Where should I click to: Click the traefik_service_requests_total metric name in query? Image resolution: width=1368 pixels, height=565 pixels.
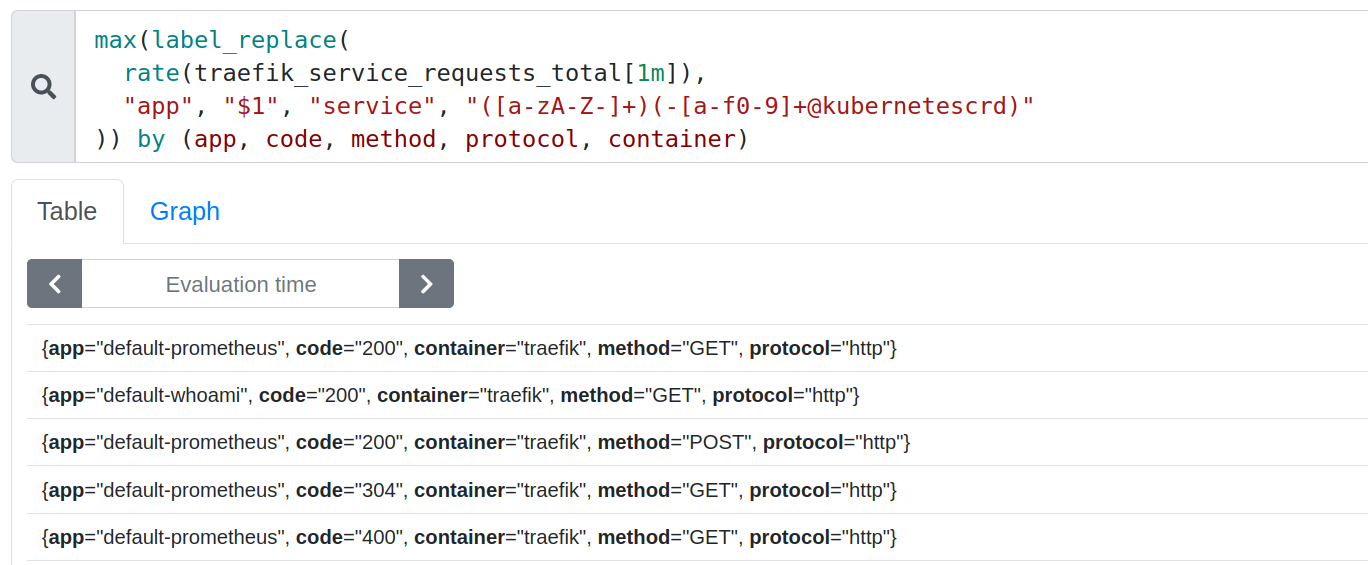point(408,73)
